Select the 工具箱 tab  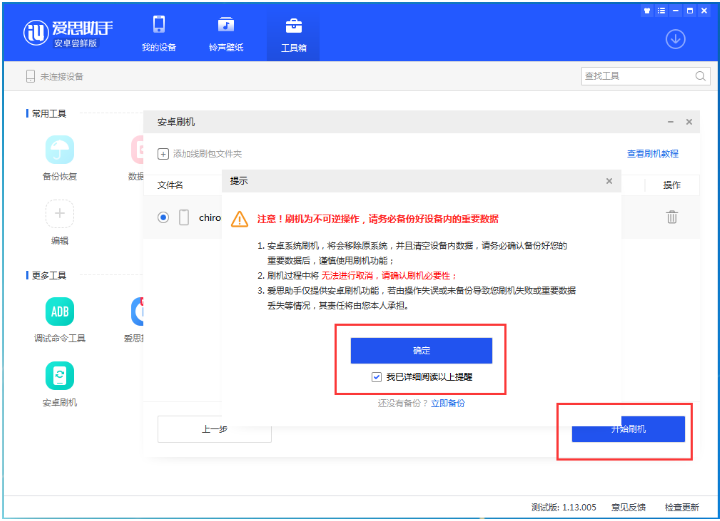coord(293,35)
